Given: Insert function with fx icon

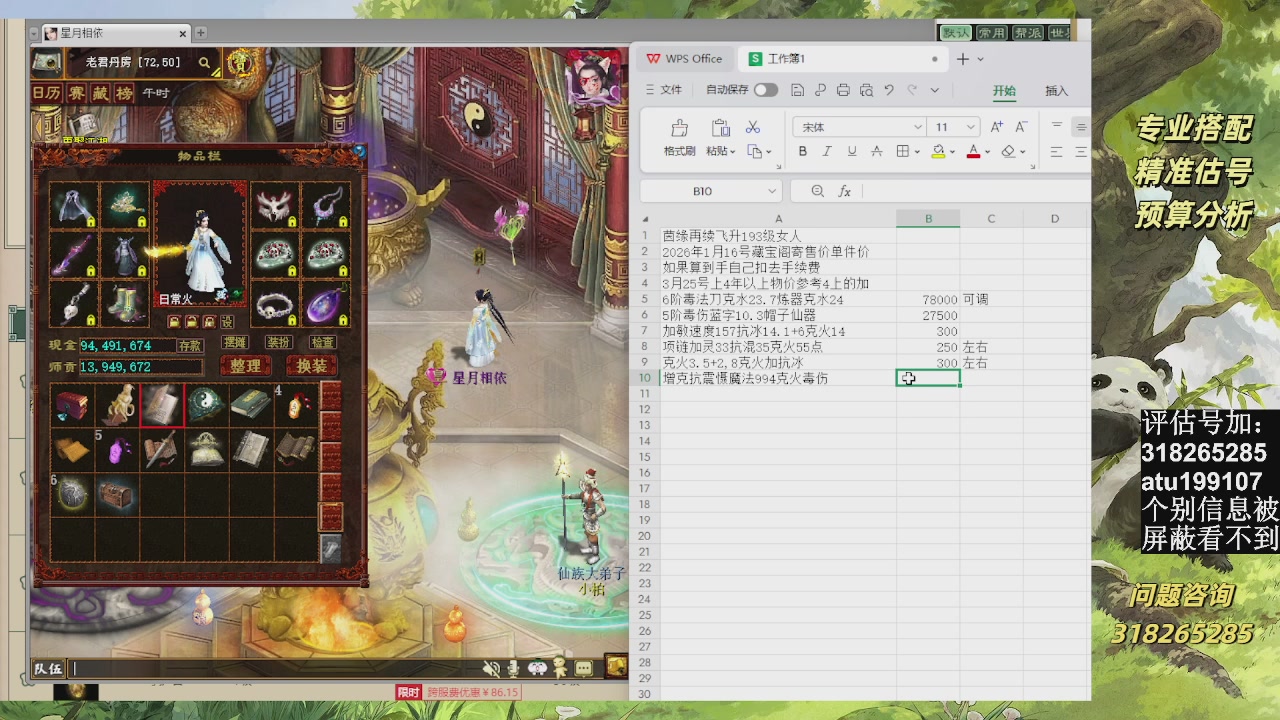Looking at the screenshot, I should 845,191.
